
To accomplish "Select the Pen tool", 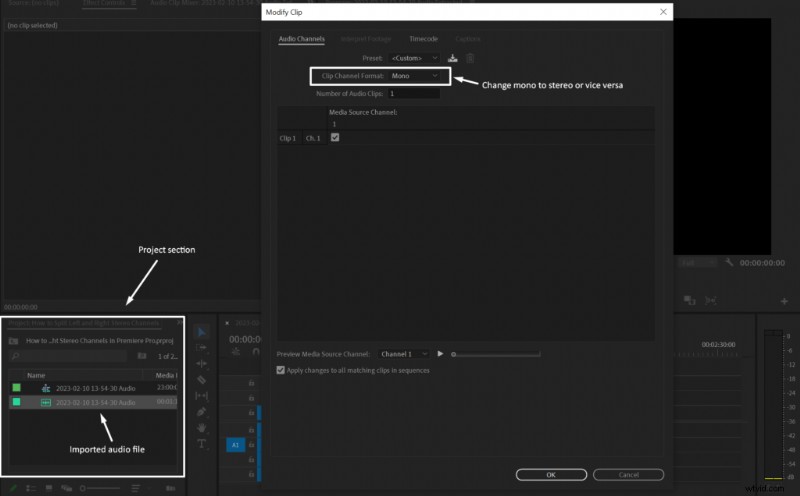I will (x=202, y=411).
